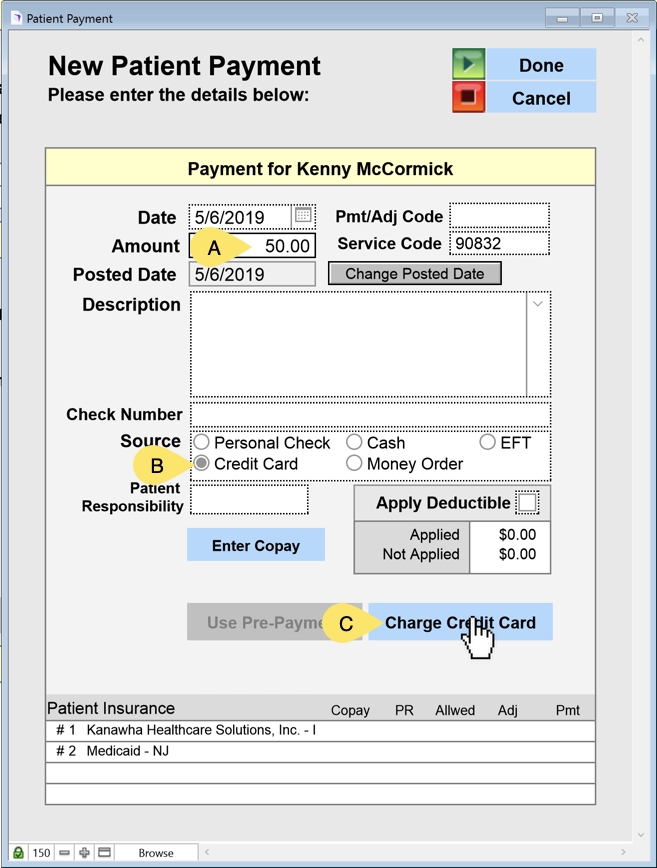
Task: Zoom out with the minus icon
Action: pos(64,853)
